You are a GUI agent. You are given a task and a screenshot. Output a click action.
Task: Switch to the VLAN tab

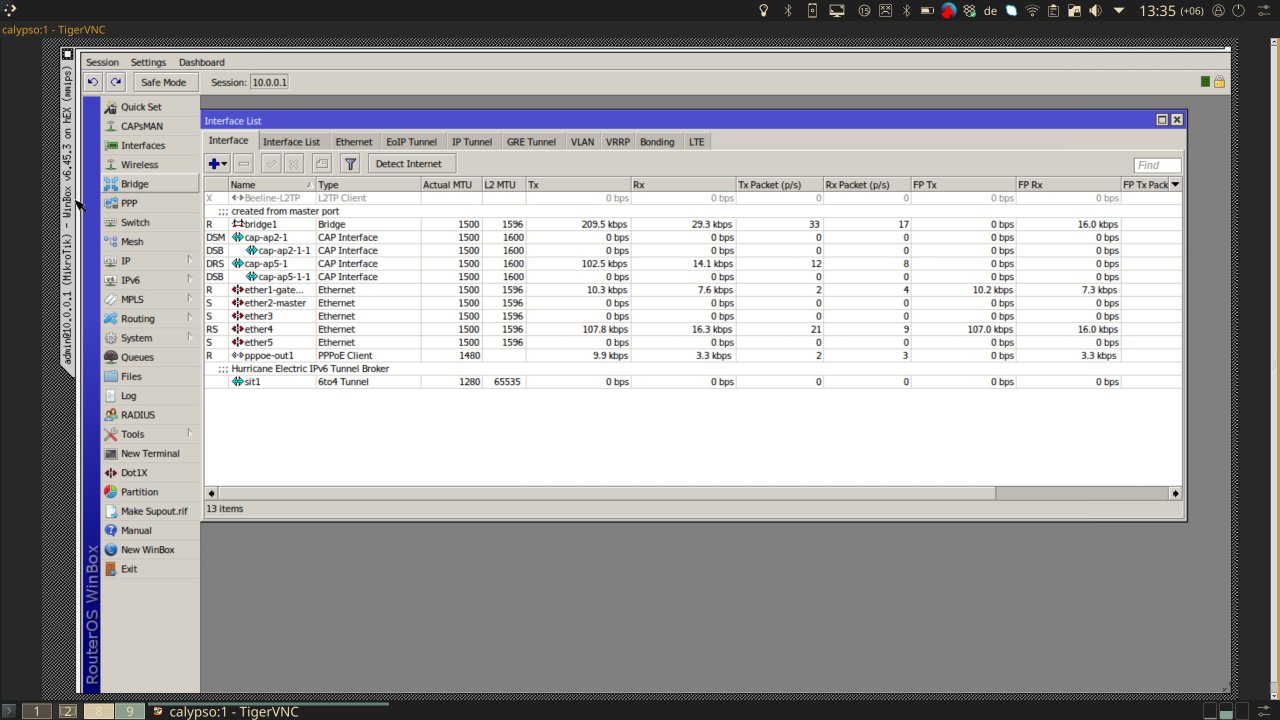point(582,141)
